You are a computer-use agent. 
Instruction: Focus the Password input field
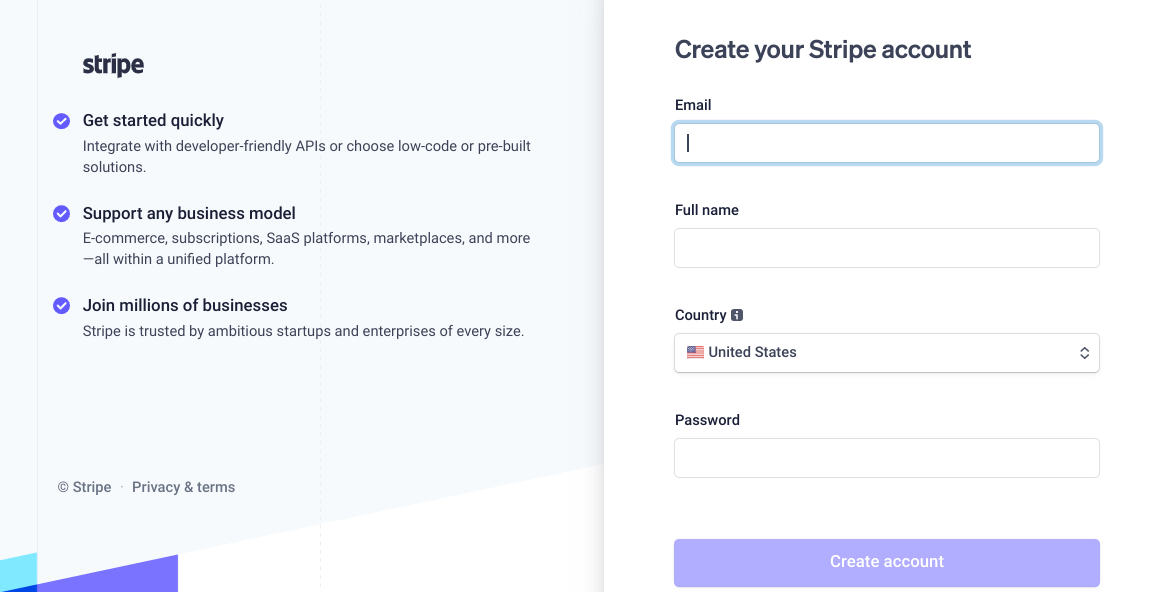[887, 458]
